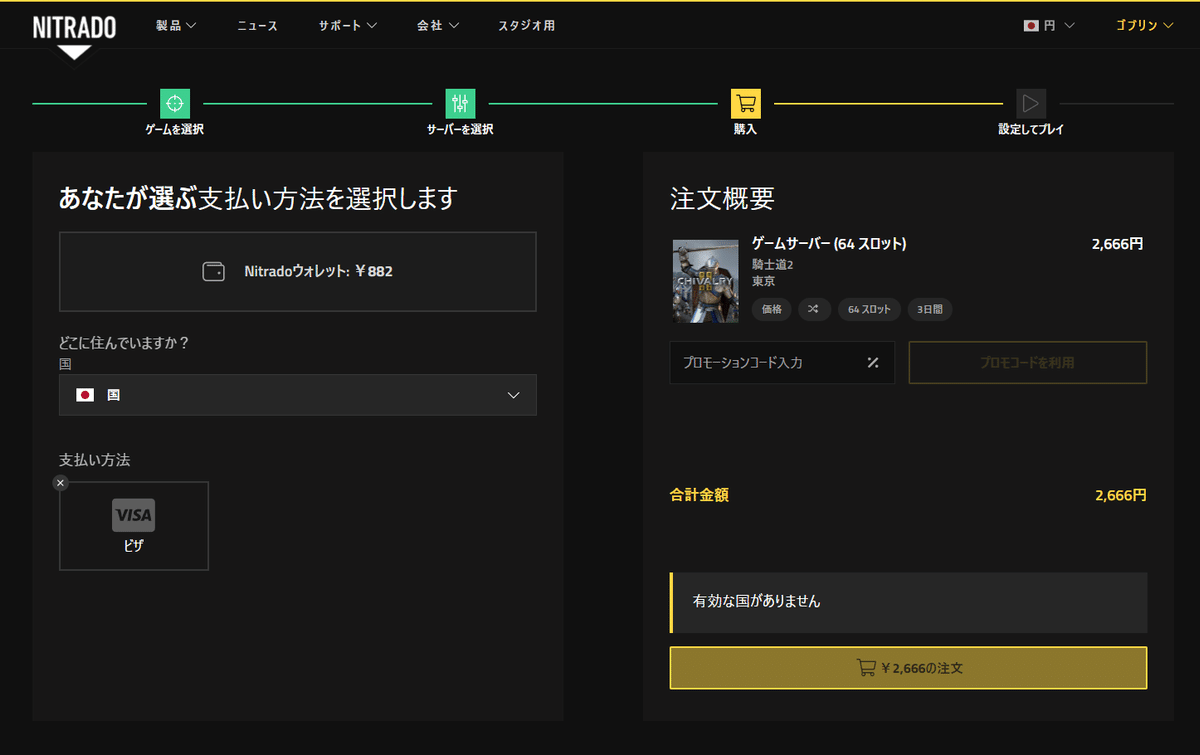Click the どこに住んでいますか？ label
1200x755 pixels.
pyautogui.click(x=125, y=342)
